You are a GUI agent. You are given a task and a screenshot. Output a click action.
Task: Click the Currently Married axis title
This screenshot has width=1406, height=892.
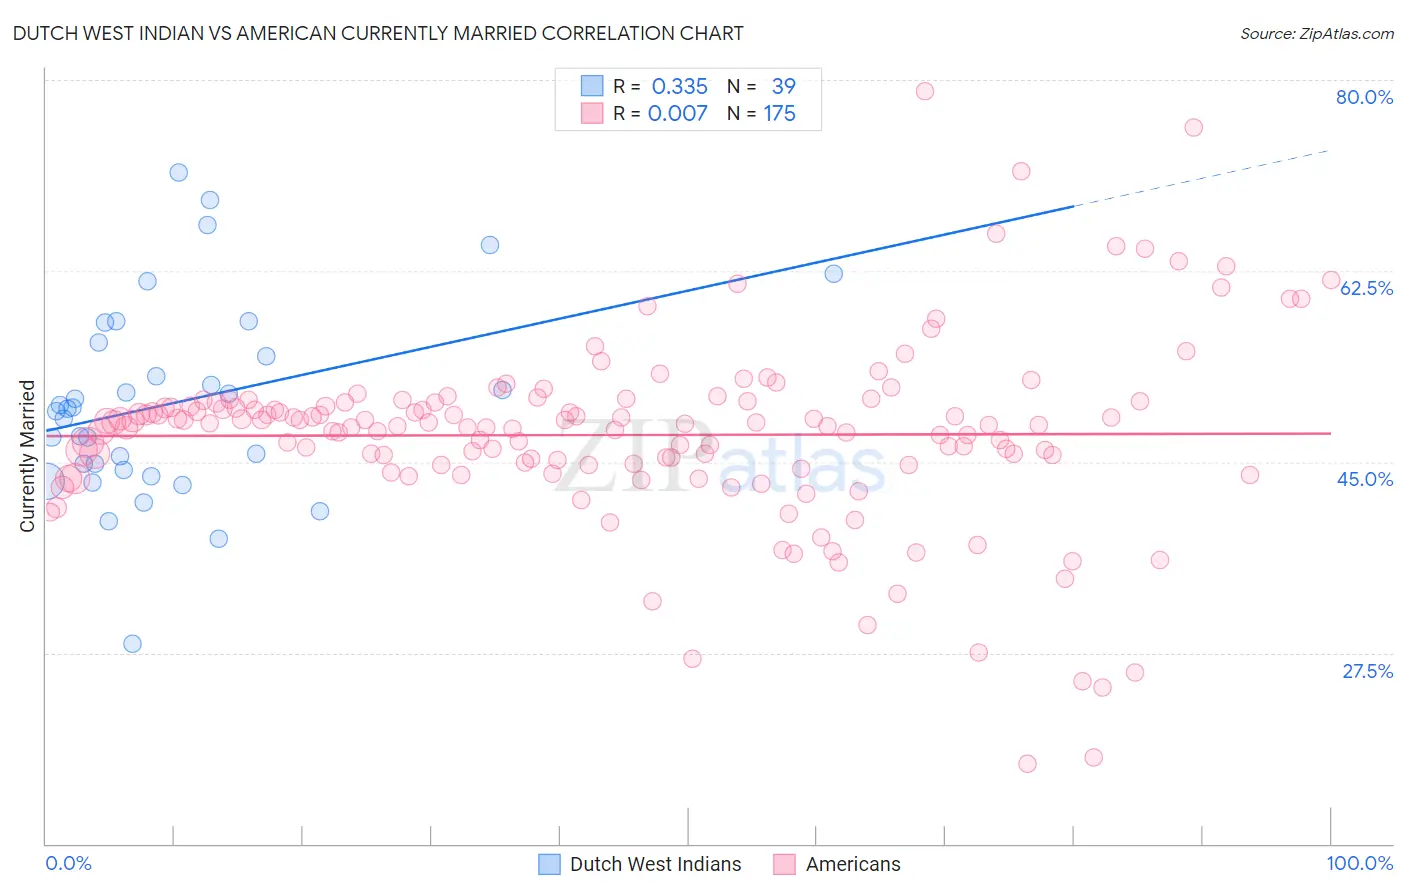27,456
